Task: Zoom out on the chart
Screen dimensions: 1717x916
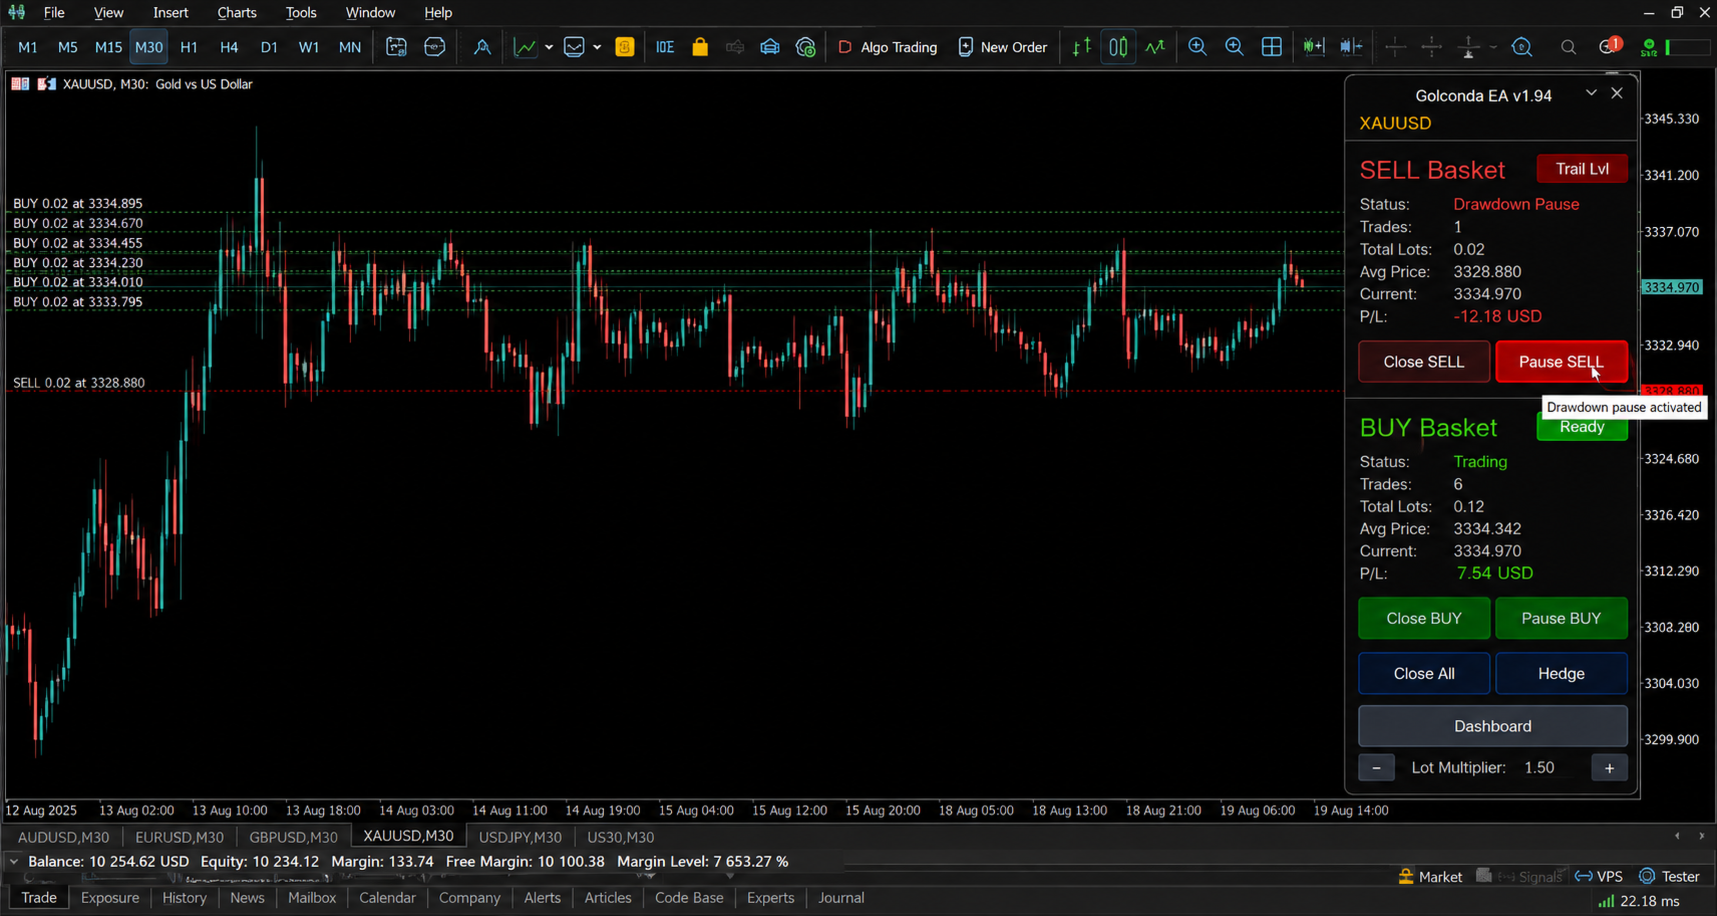Action: 1234,47
